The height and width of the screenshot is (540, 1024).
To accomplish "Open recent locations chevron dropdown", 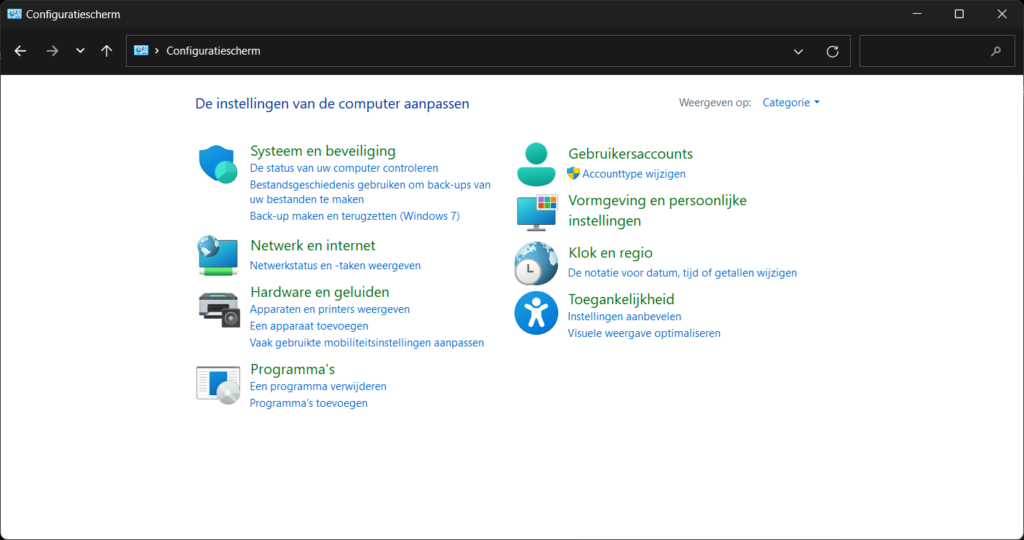I will (80, 51).
